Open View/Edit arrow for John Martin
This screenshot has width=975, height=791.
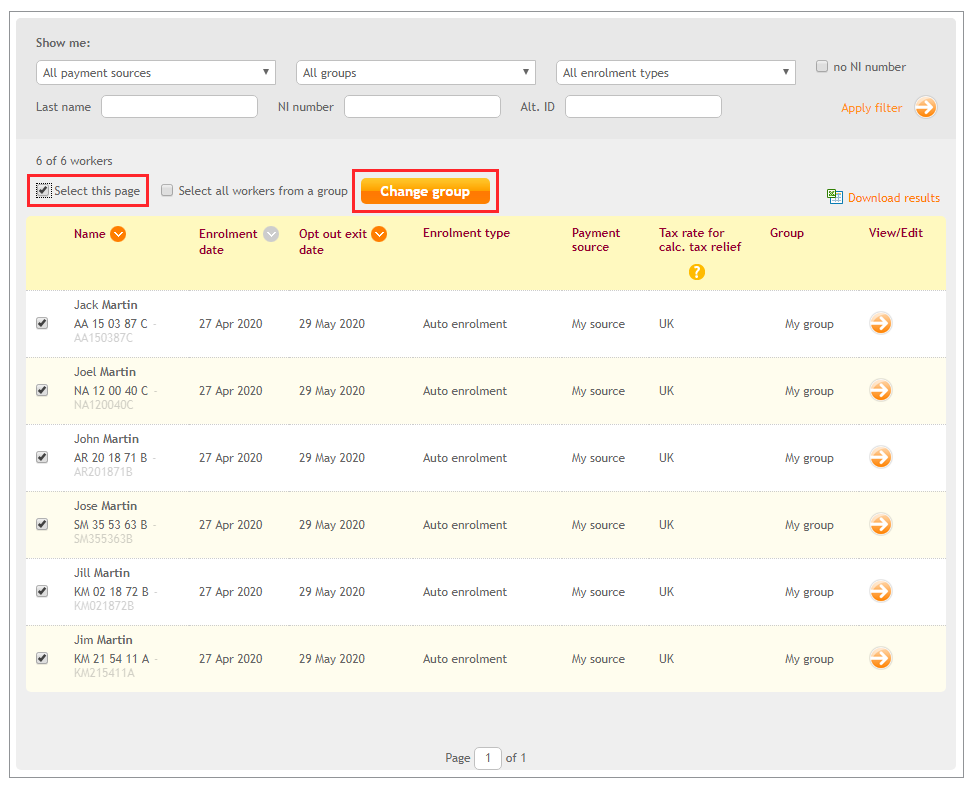[x=880, y=458]
